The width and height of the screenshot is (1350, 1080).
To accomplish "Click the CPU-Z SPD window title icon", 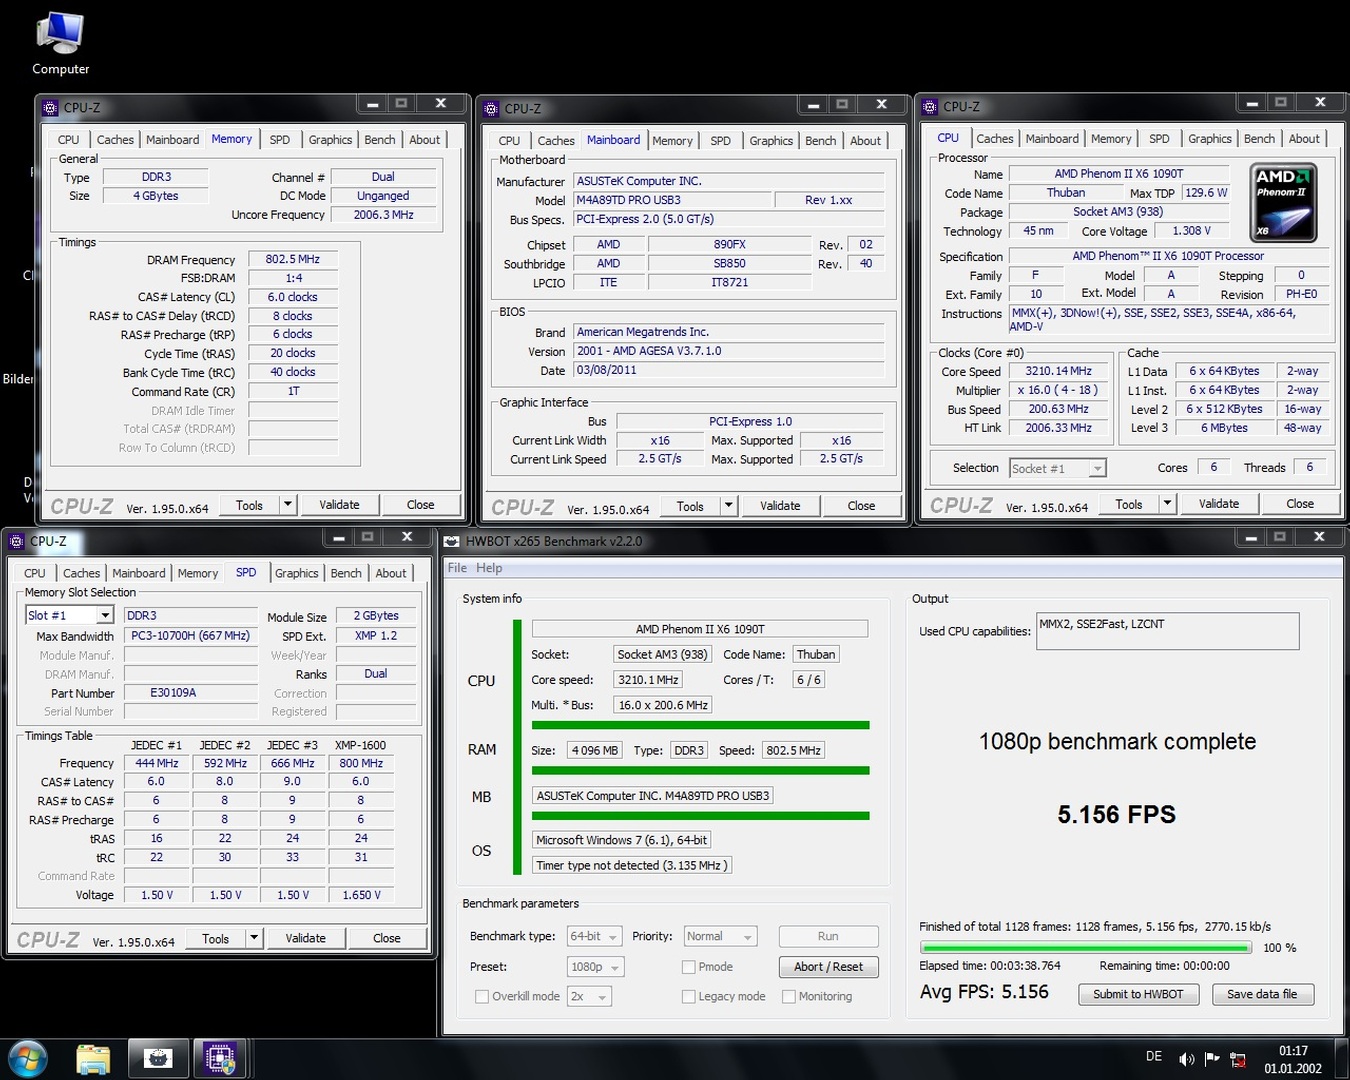I will (16, 541).
